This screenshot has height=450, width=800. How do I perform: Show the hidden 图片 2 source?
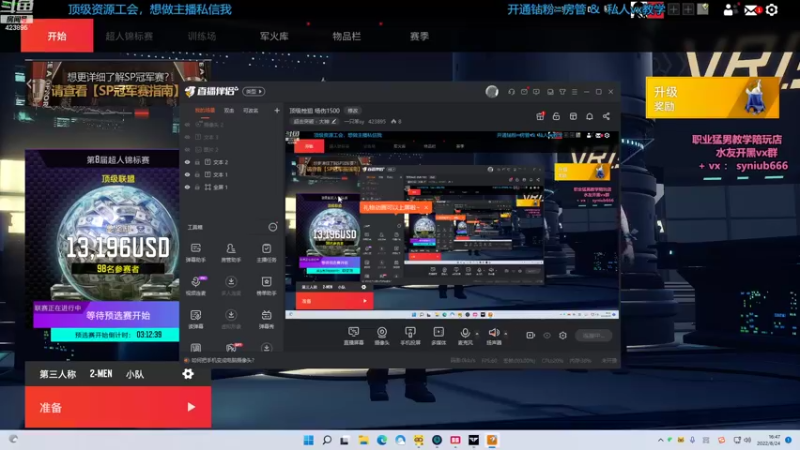point(187,149)
